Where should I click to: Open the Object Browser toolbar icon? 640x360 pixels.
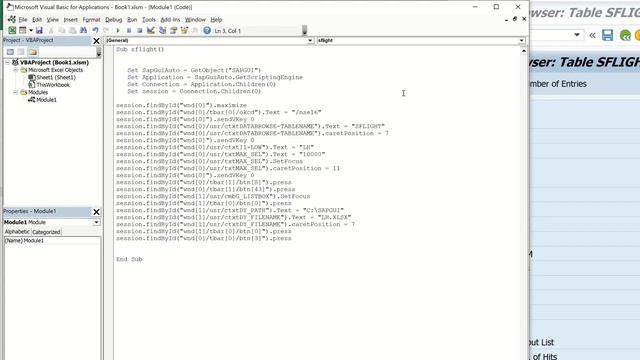[x=184, y=31]
